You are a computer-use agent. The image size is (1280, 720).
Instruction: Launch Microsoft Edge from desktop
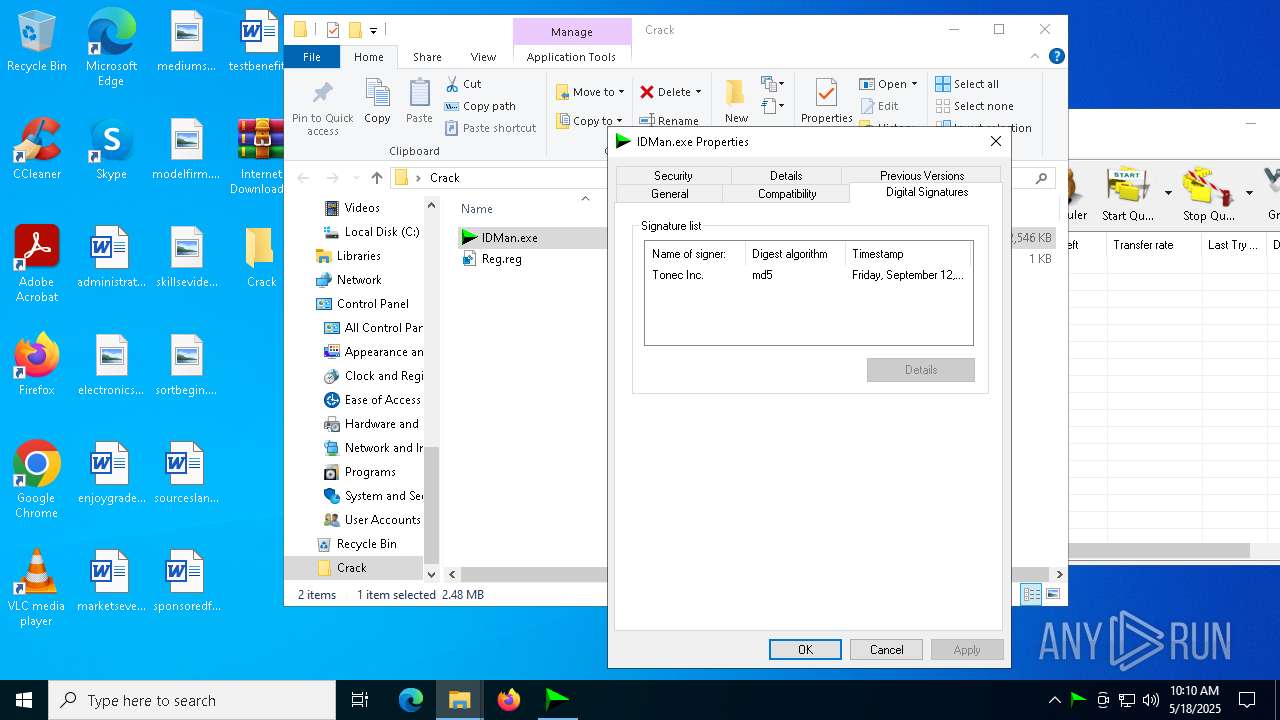coord(111,48)
